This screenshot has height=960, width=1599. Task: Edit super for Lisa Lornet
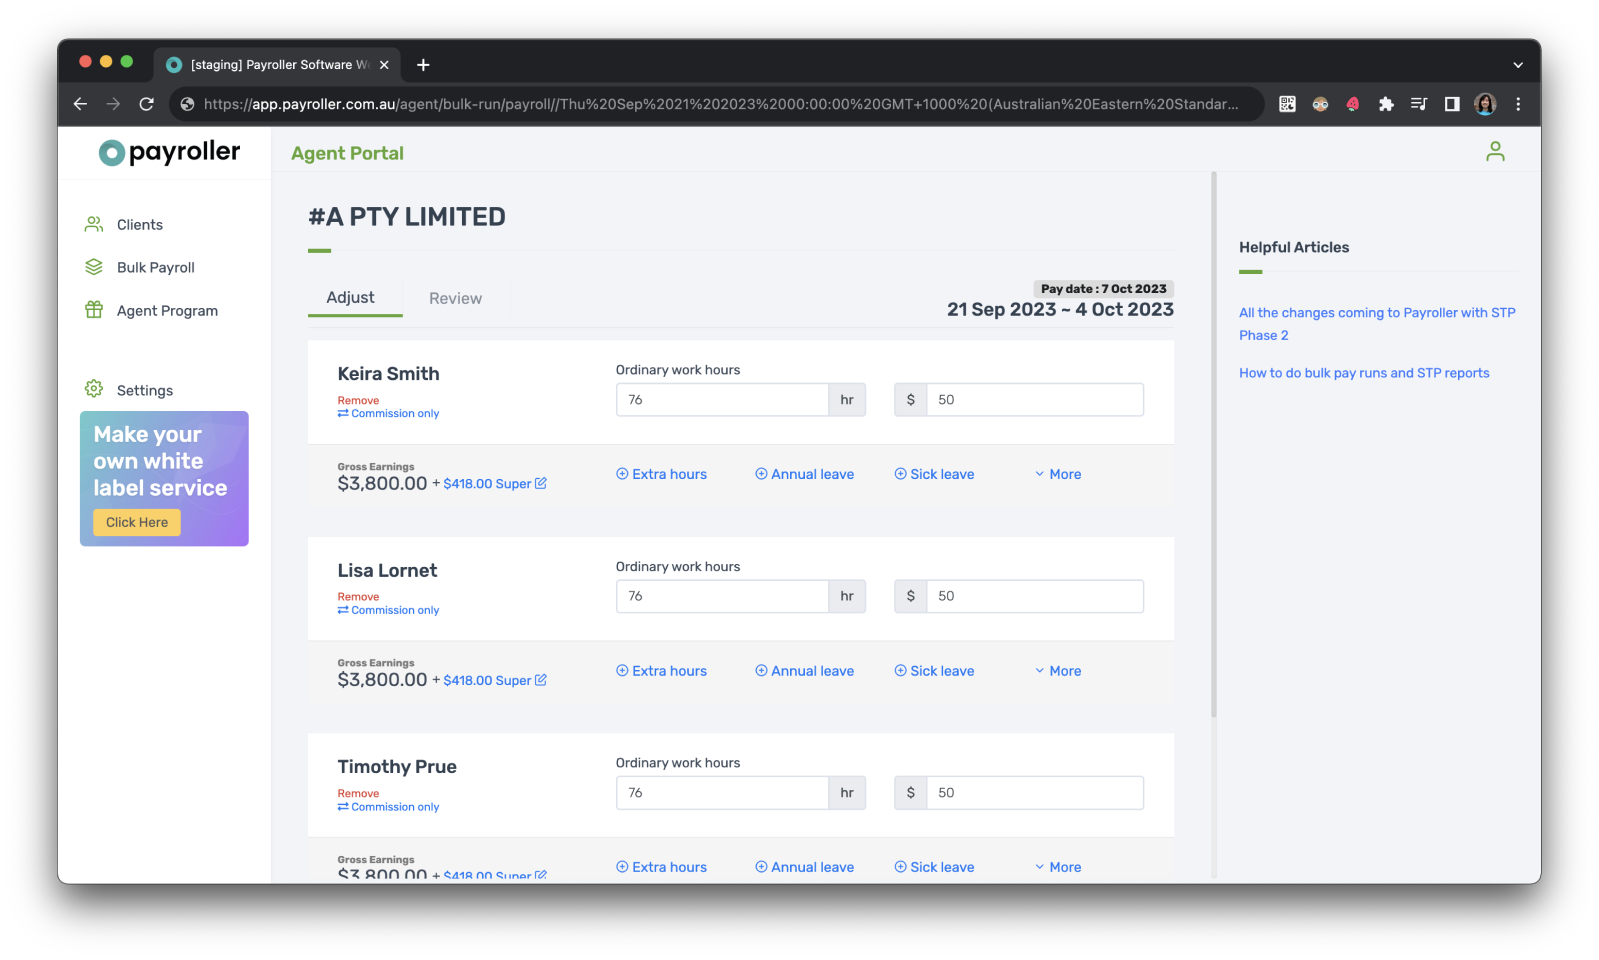494,681
